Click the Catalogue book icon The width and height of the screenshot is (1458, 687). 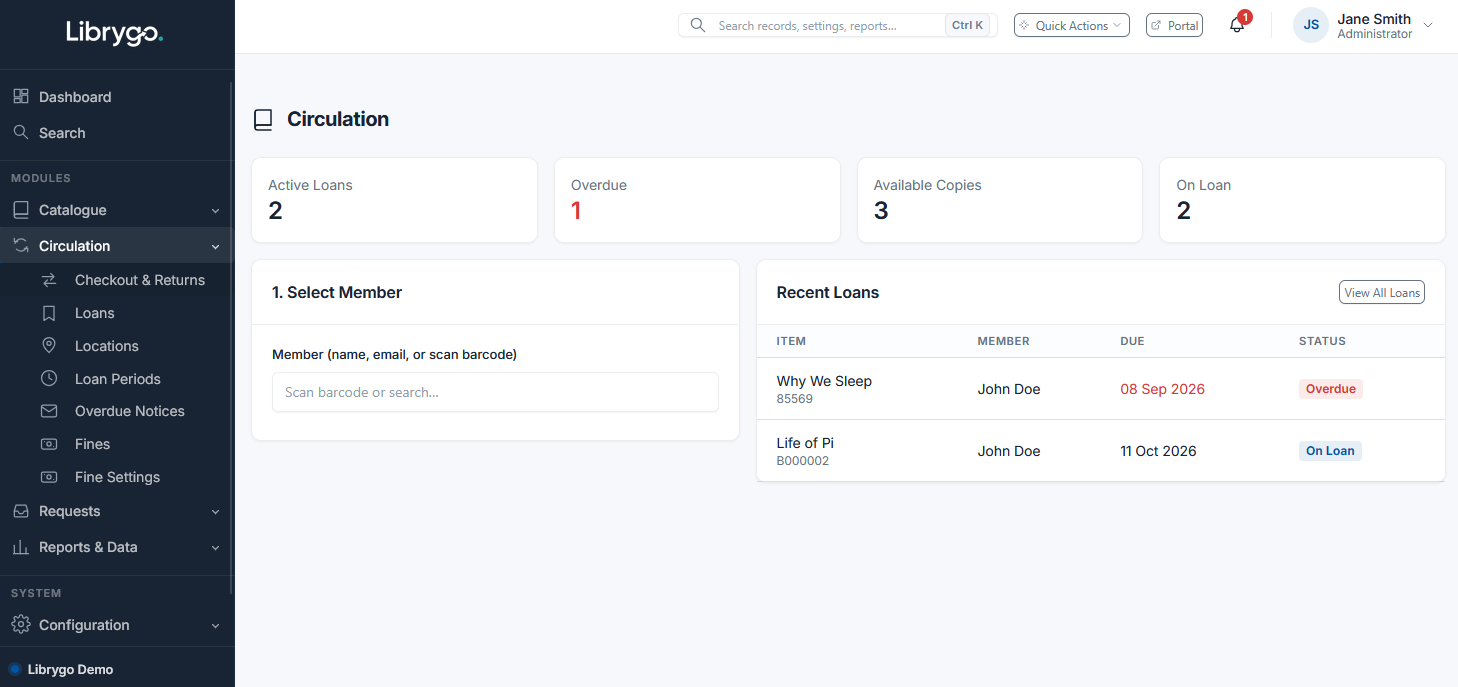pos(20,210)
